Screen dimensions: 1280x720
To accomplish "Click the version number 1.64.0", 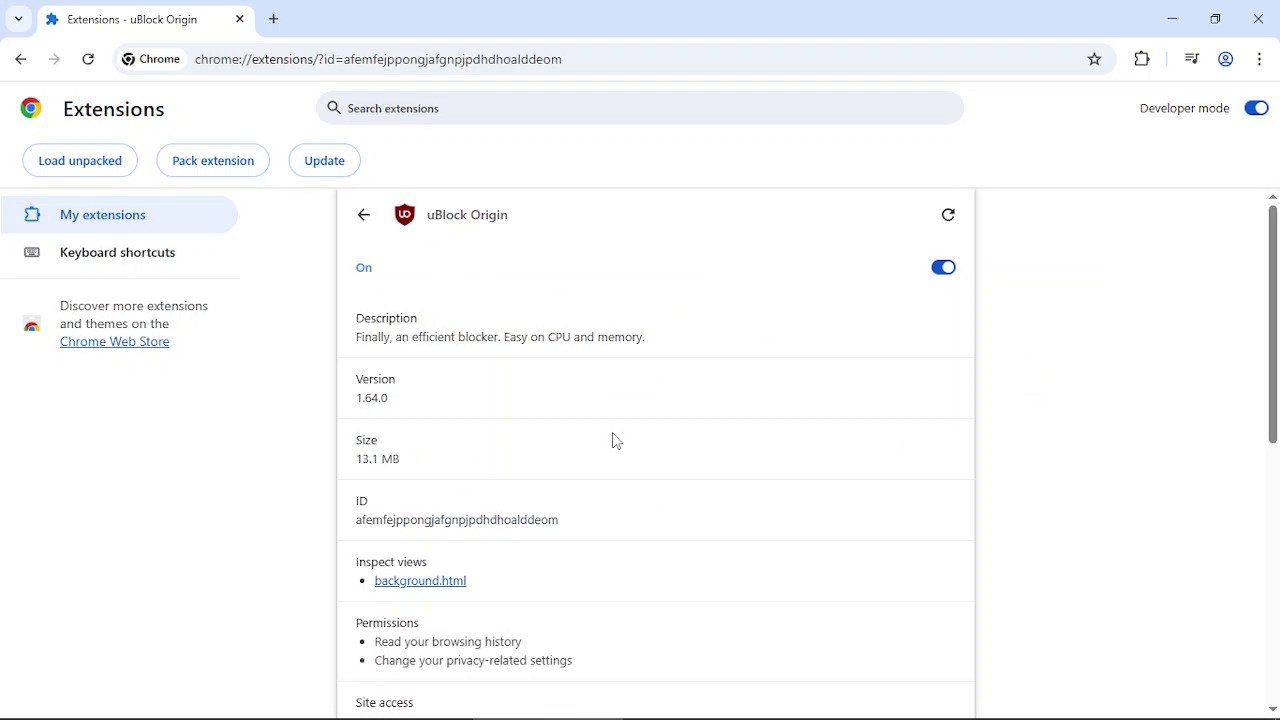I will click(372, 398).
